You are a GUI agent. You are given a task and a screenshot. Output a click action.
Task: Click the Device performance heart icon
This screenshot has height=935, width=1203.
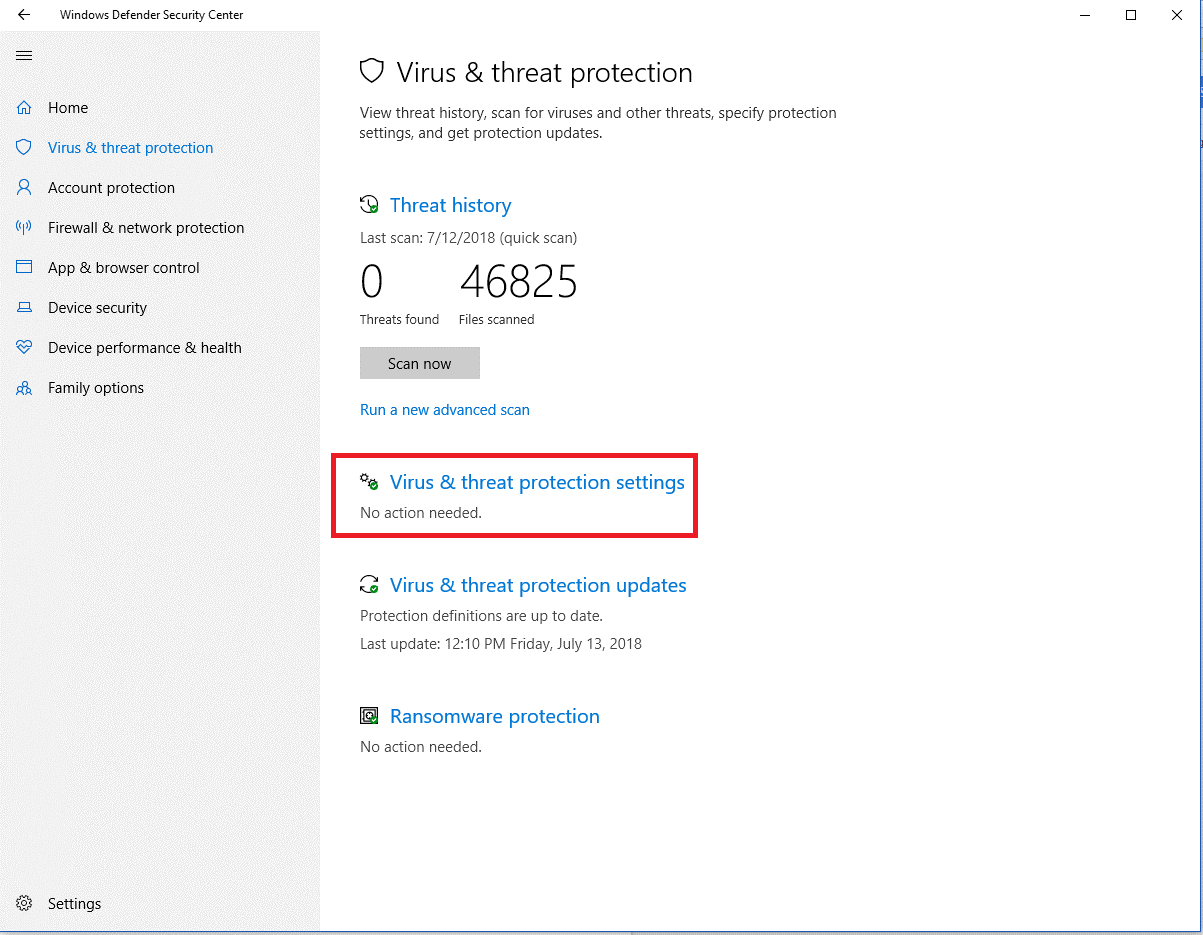pyautogui.click(x=24, y=348)
